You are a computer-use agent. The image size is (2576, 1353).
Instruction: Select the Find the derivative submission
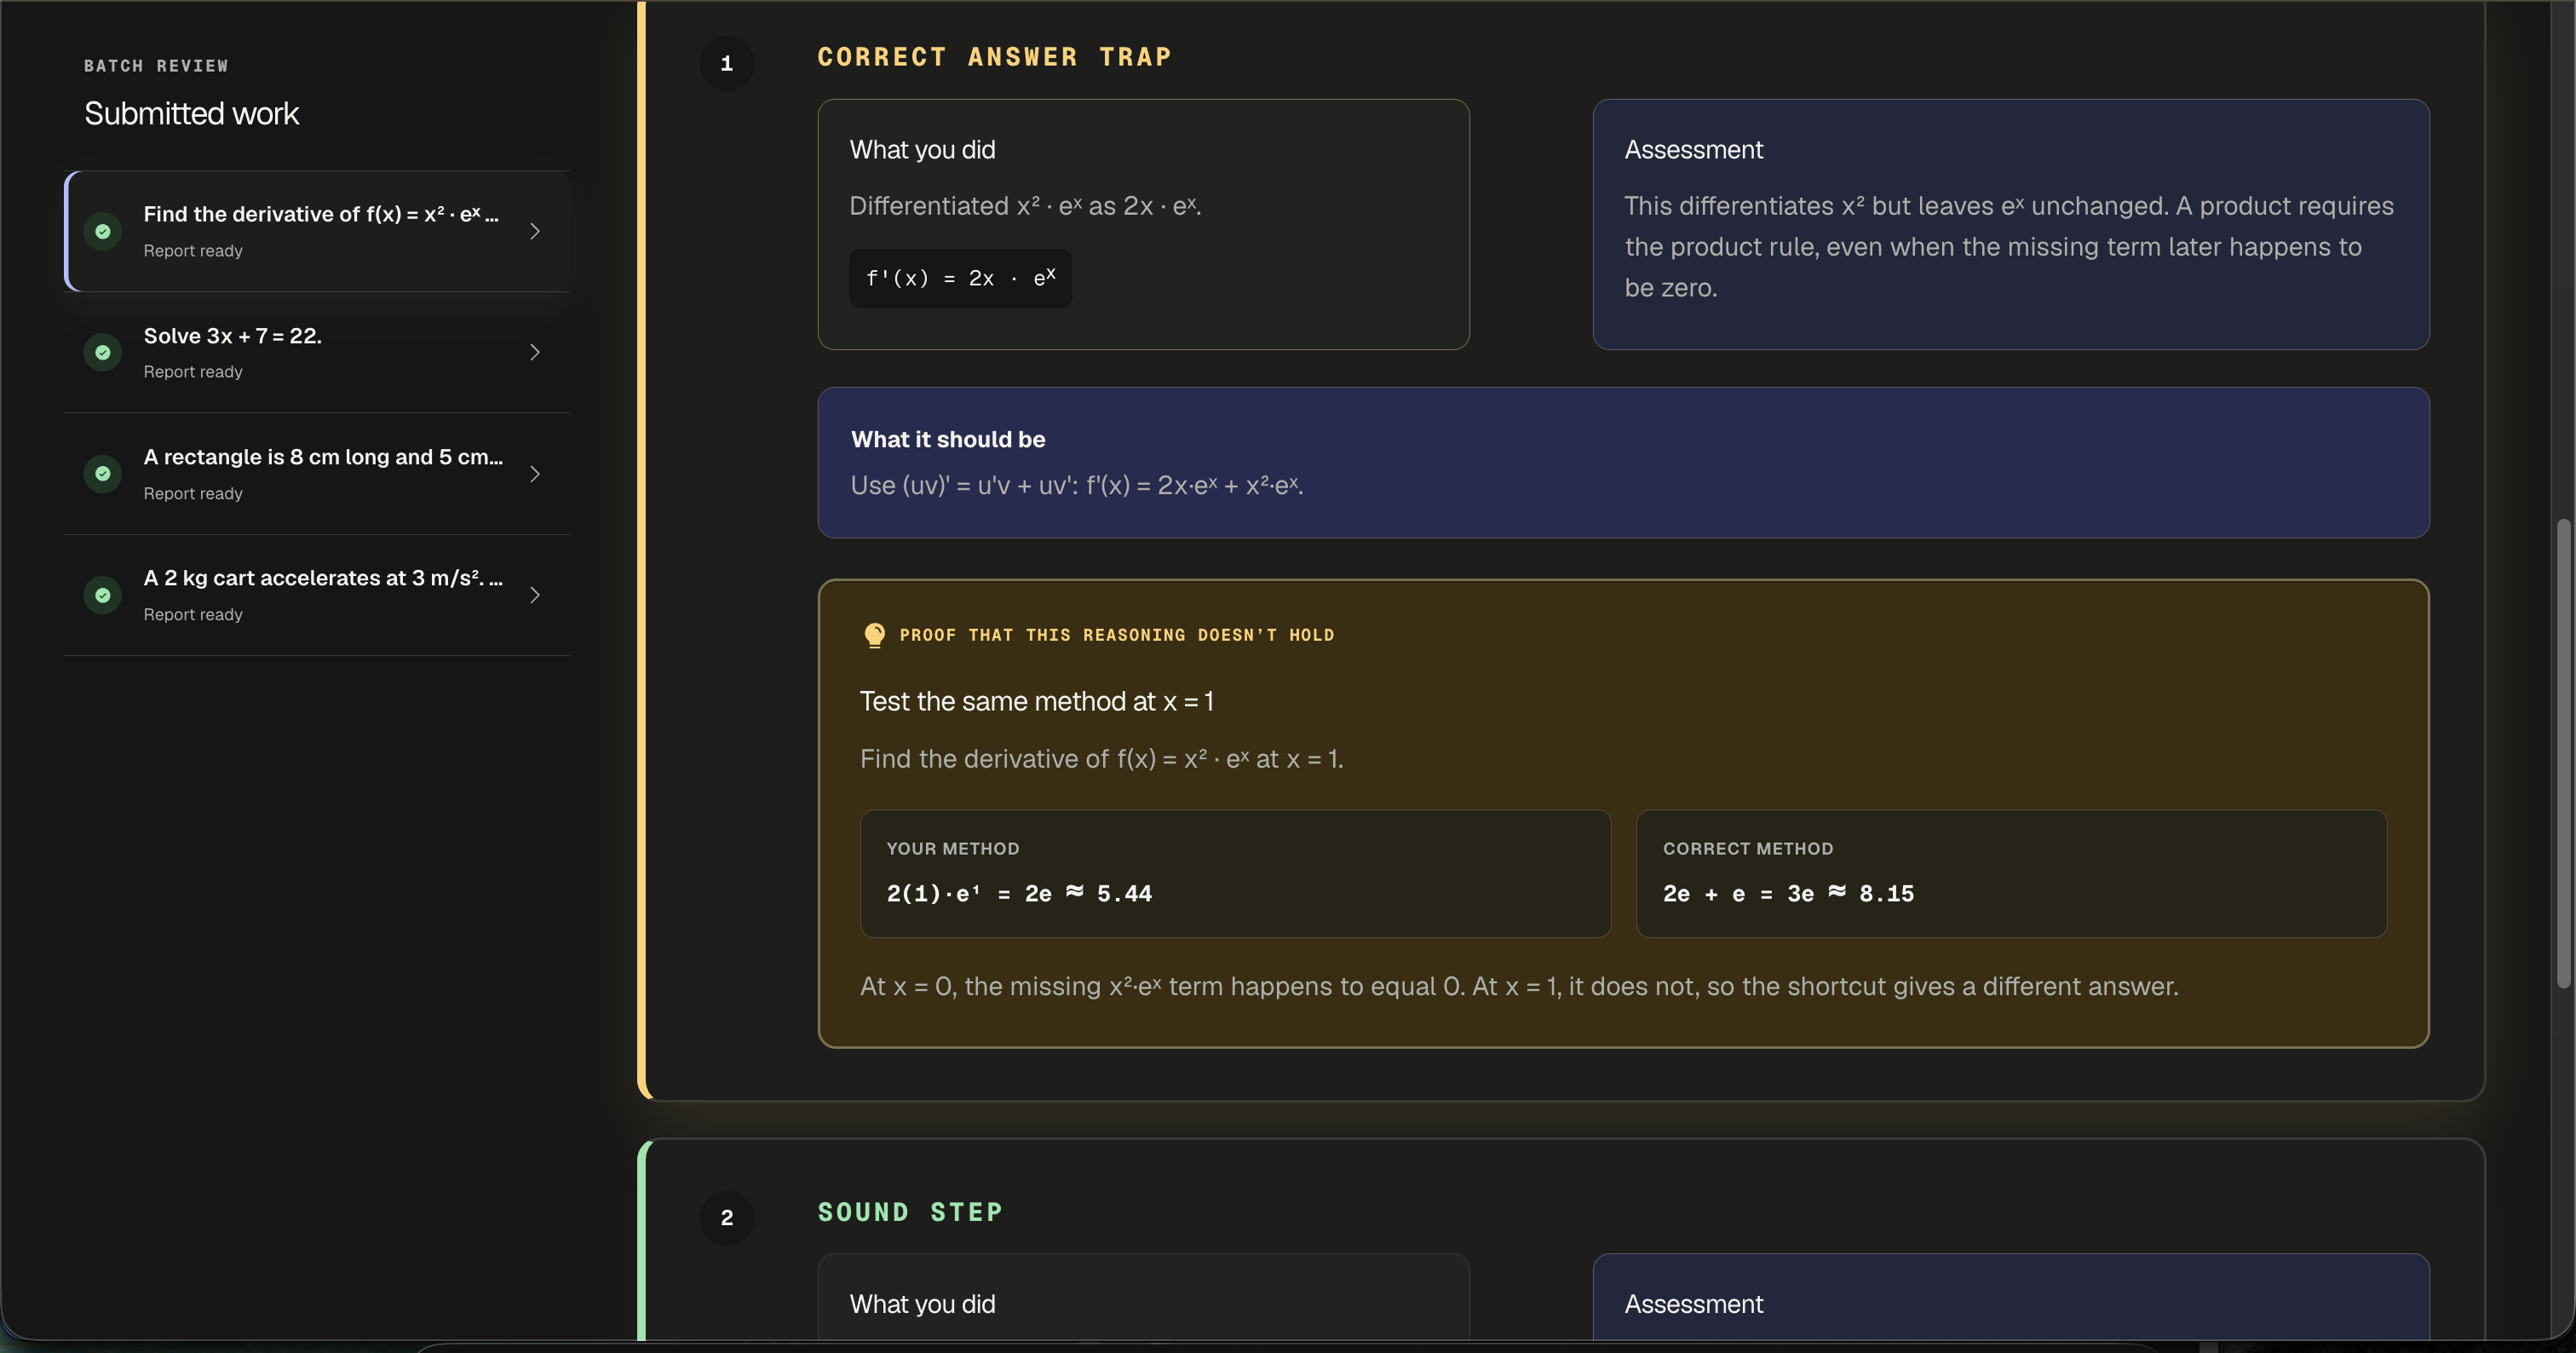pos(317,231)
